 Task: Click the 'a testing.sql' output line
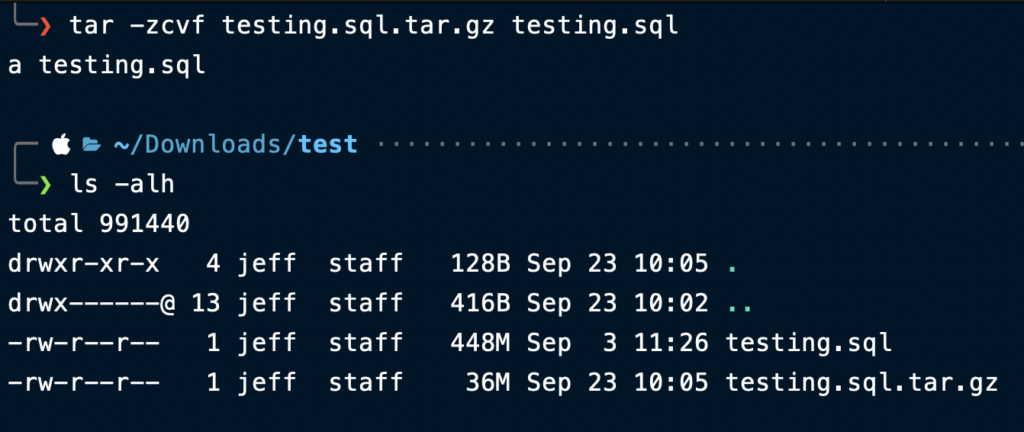[x=106, y=66]
